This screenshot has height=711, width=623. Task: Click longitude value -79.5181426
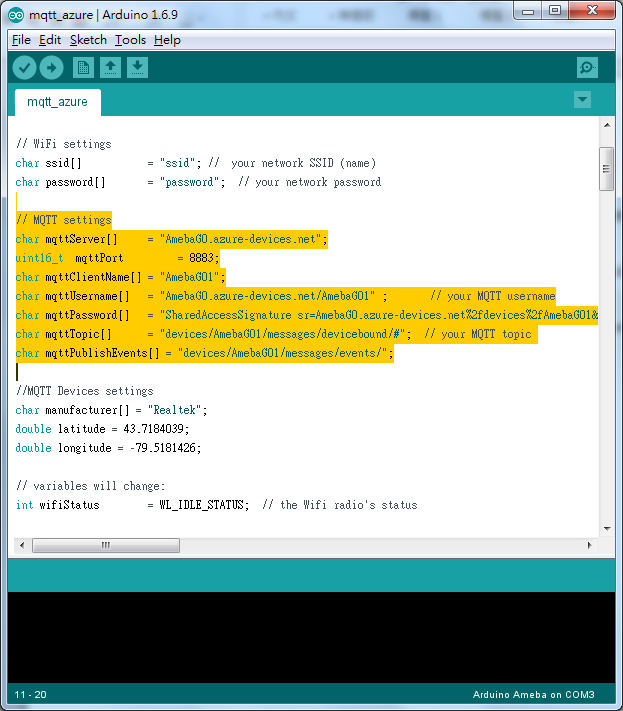tap(162, 448)
